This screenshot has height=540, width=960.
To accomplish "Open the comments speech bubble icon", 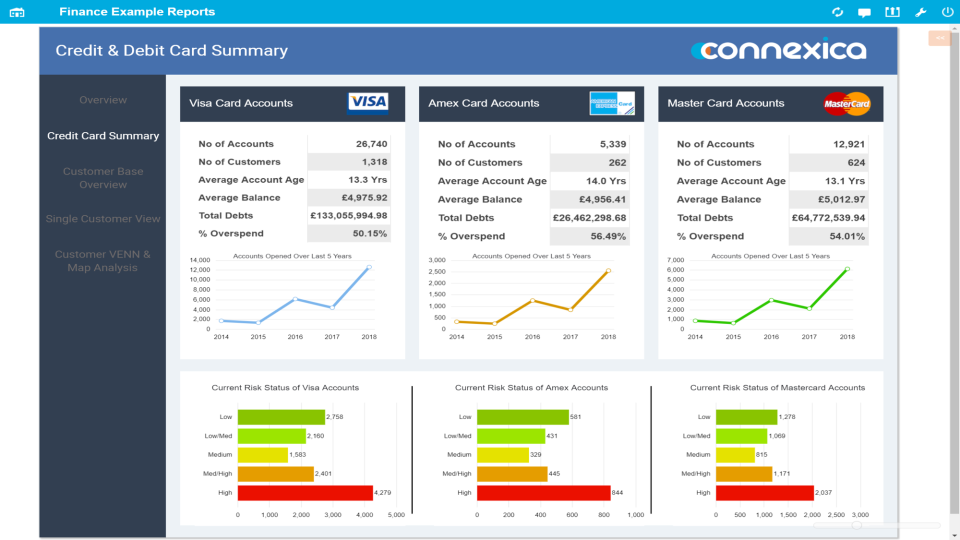I will [864, 12].
